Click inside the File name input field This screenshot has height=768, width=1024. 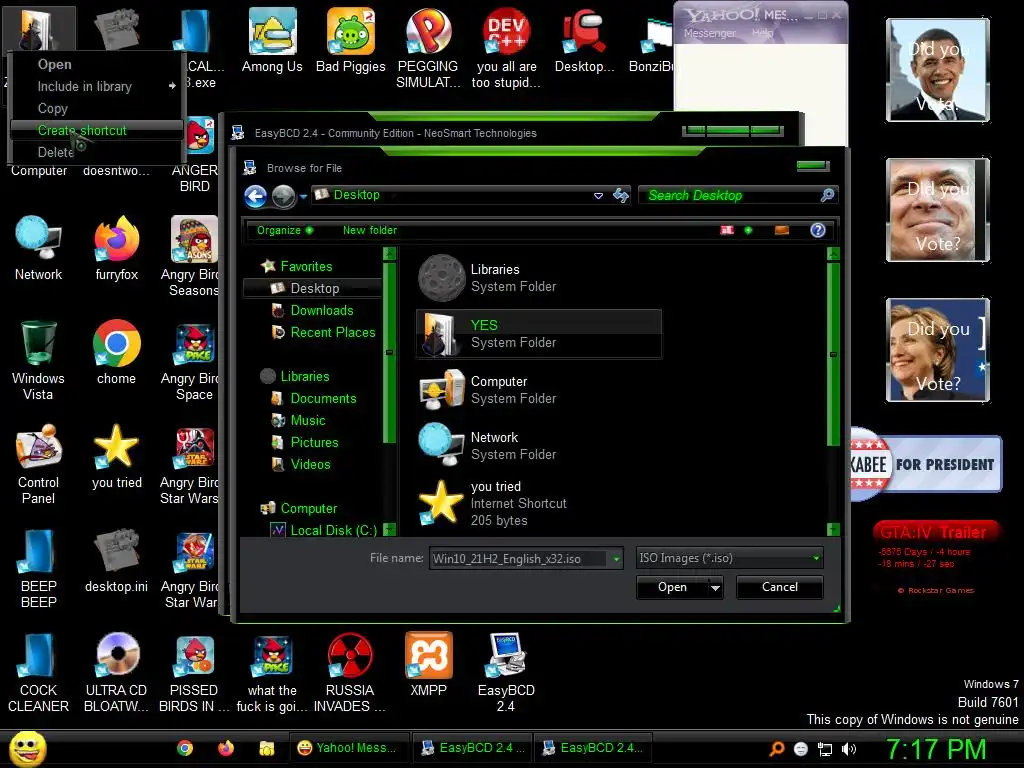click(x=519, y=559)
